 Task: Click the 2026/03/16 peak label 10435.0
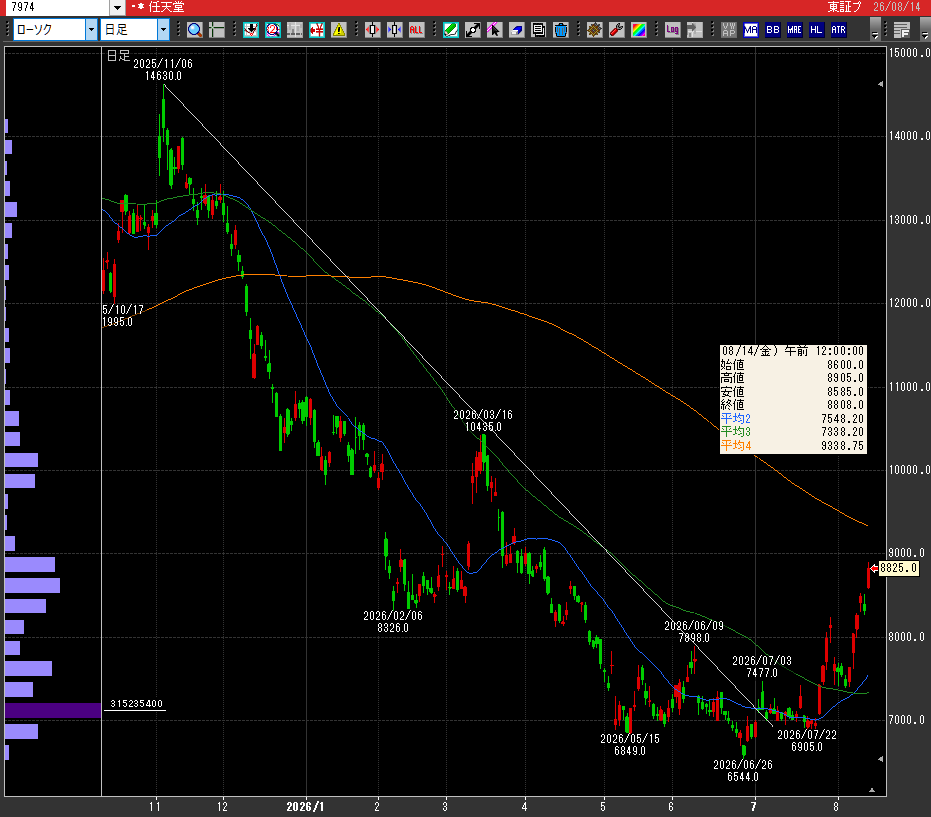[x=483, y=427]
